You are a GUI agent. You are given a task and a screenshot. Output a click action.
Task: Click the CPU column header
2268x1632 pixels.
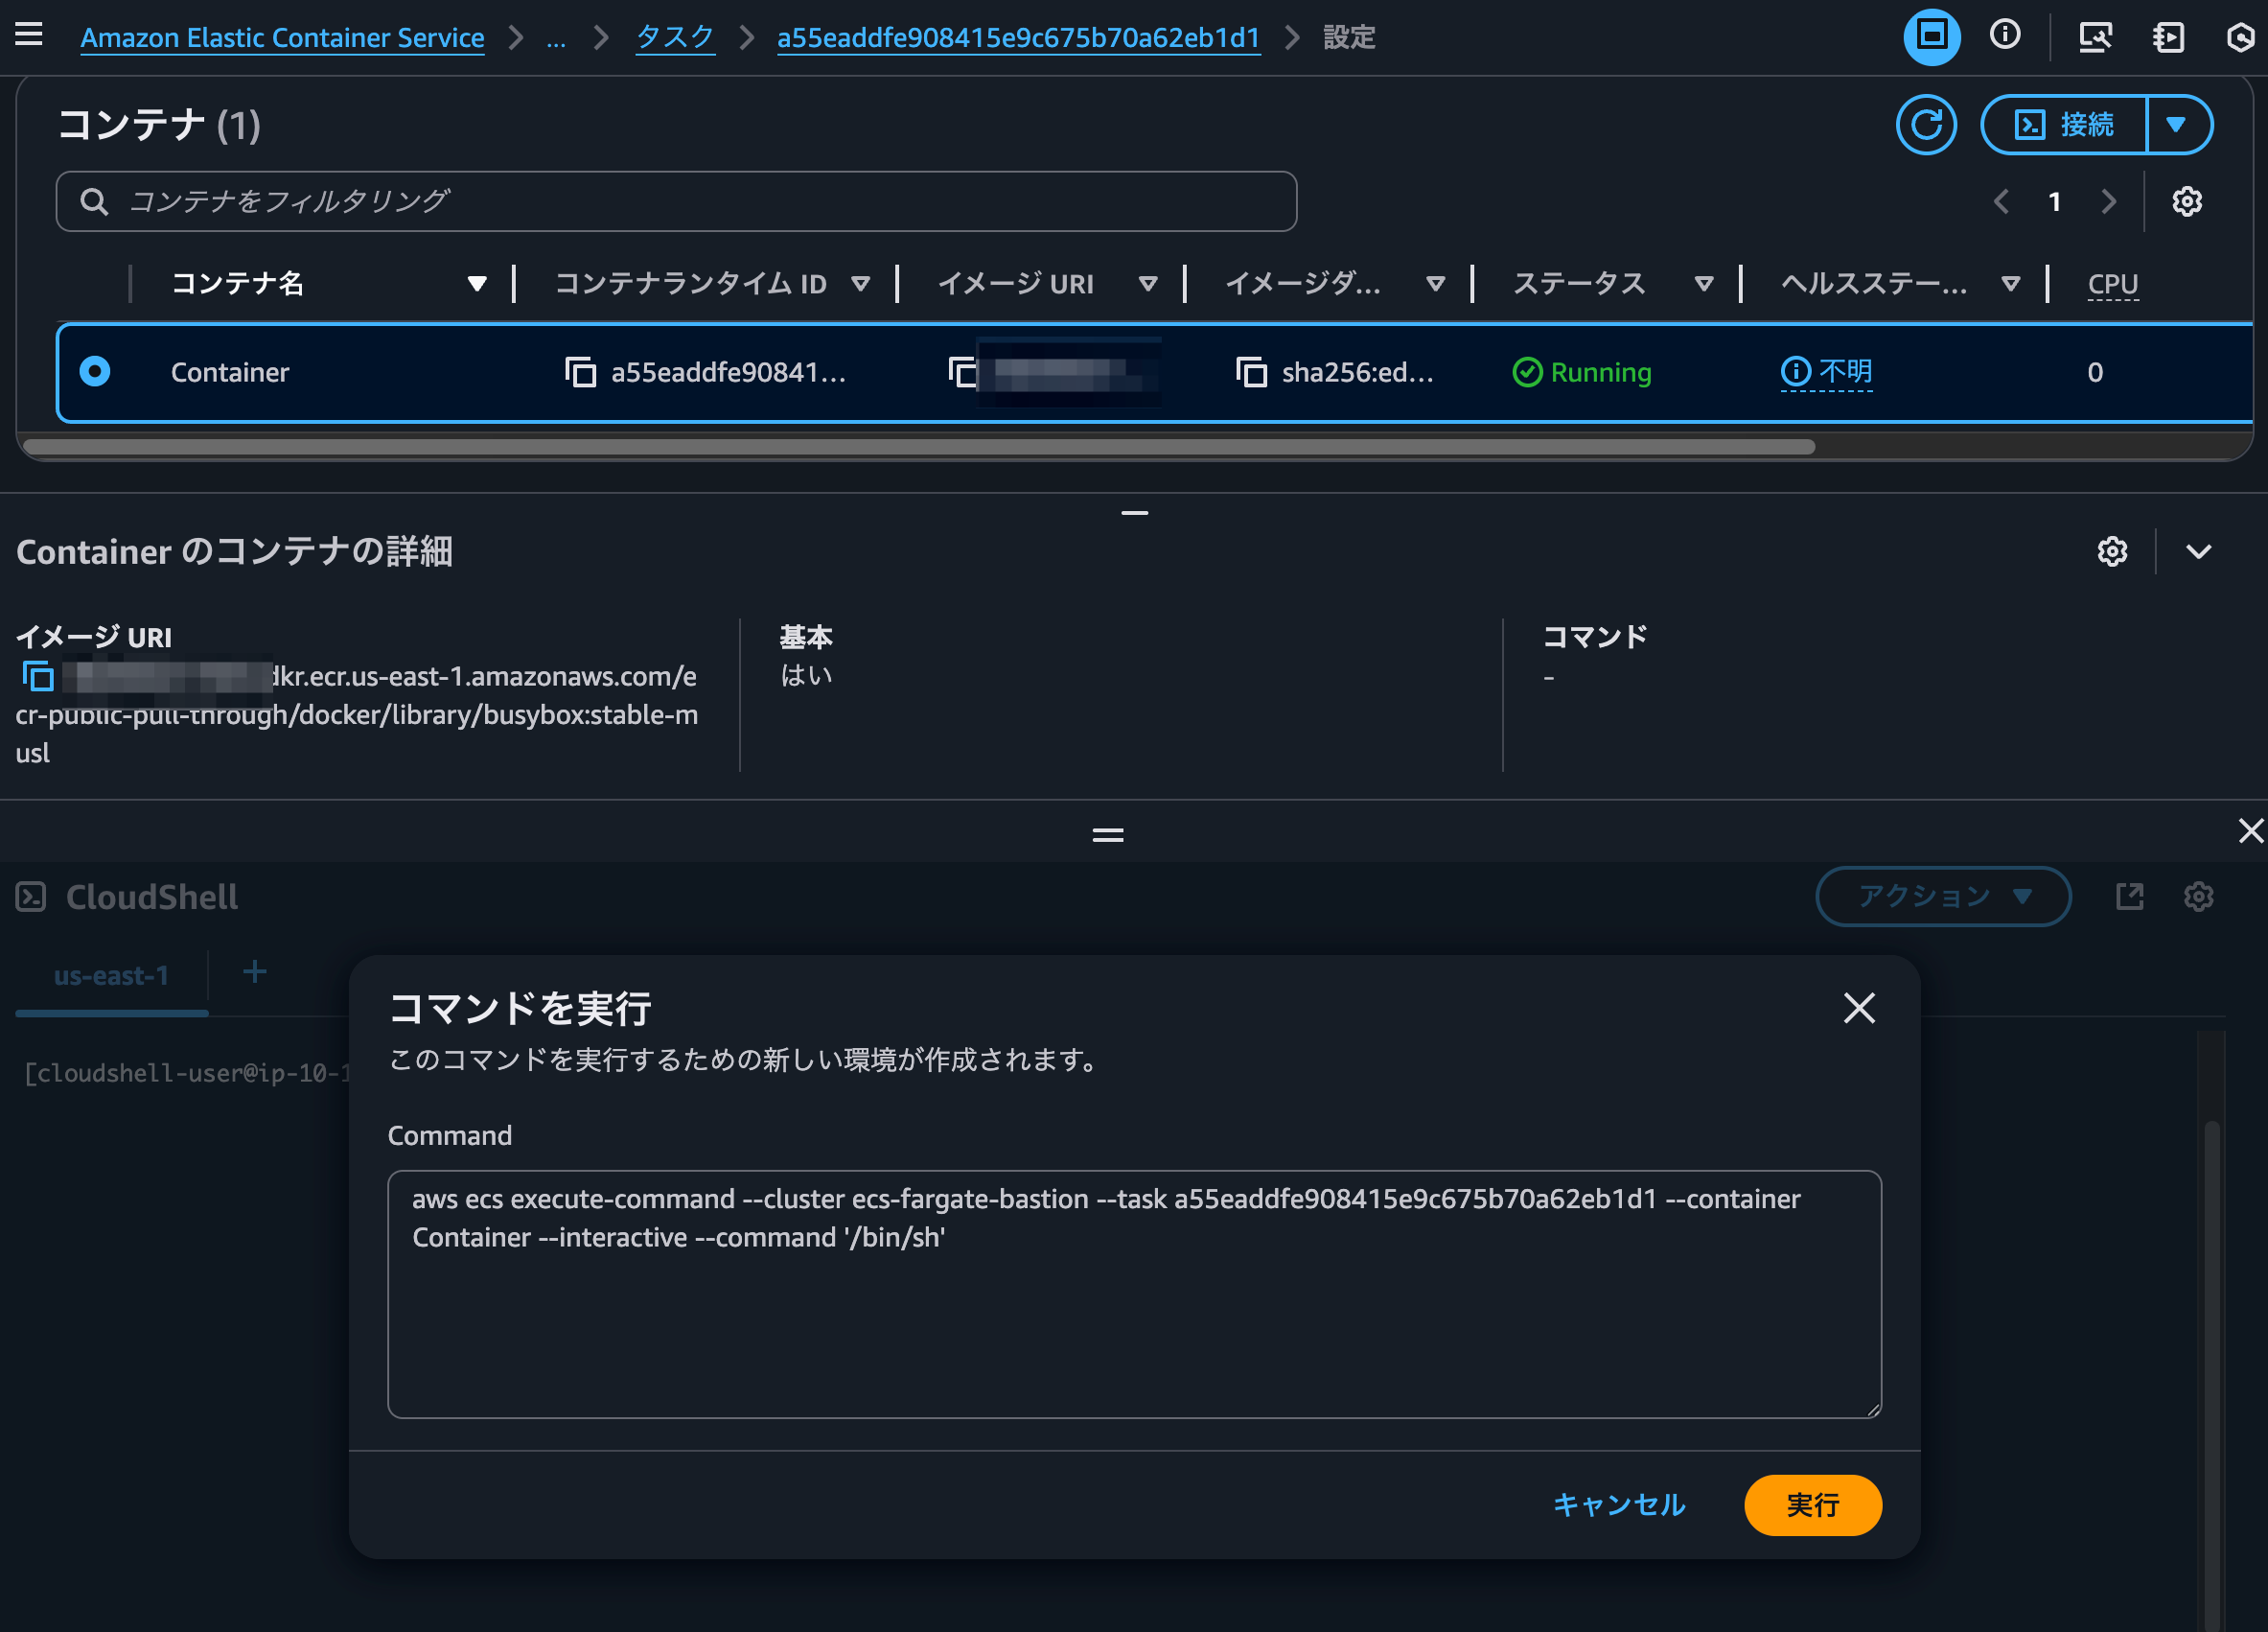point(2112,284)
